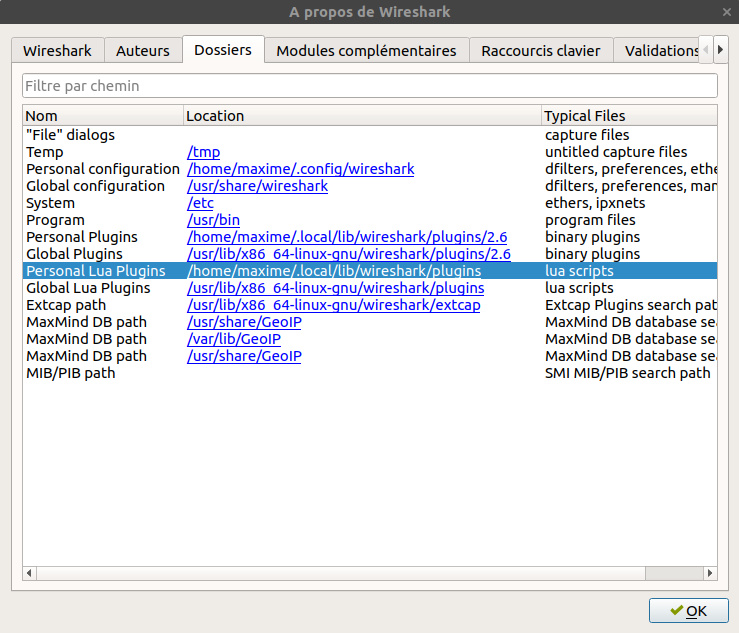Open the /usr/bin location link

(213, 220)
